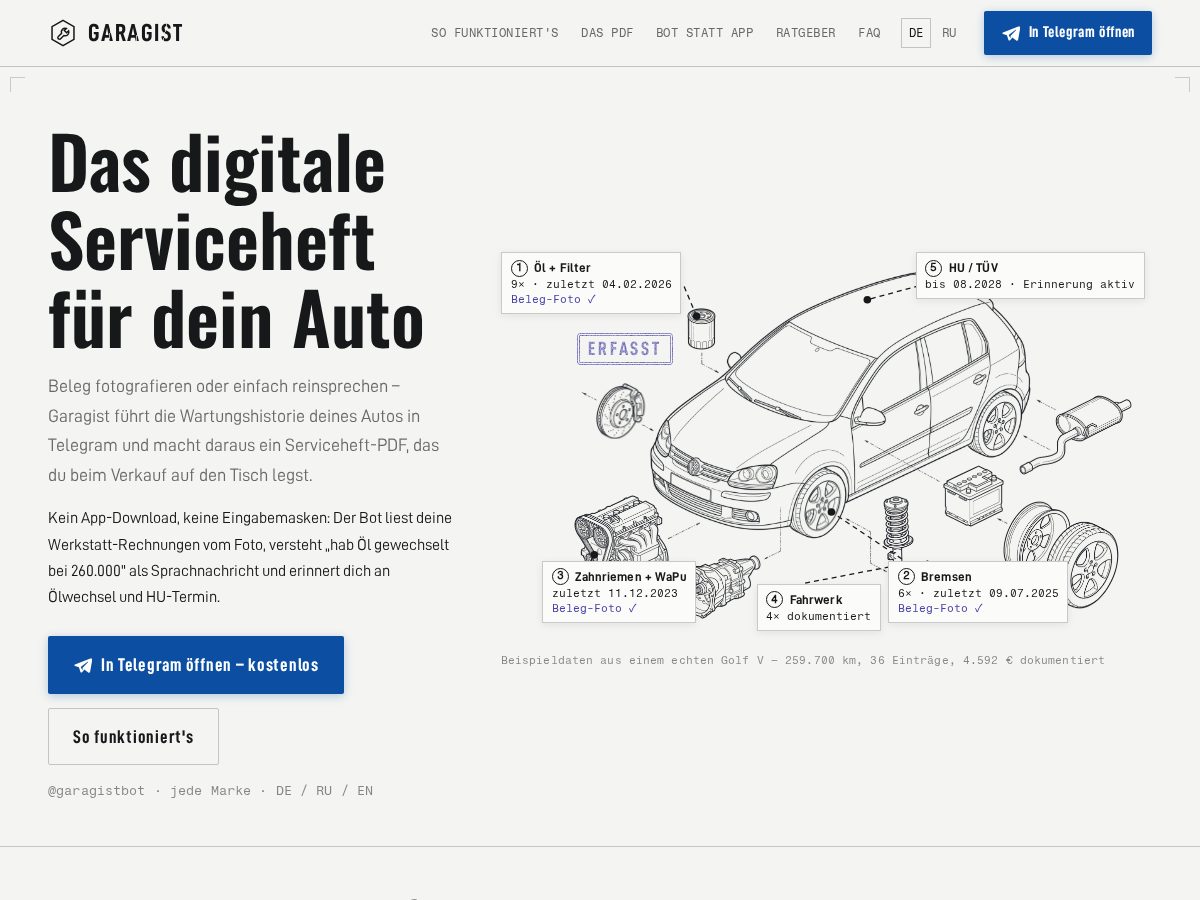Click the Zahnriemen + WaPu callout title
Viewport: 1200px width, 900px height.
[630, 577]
